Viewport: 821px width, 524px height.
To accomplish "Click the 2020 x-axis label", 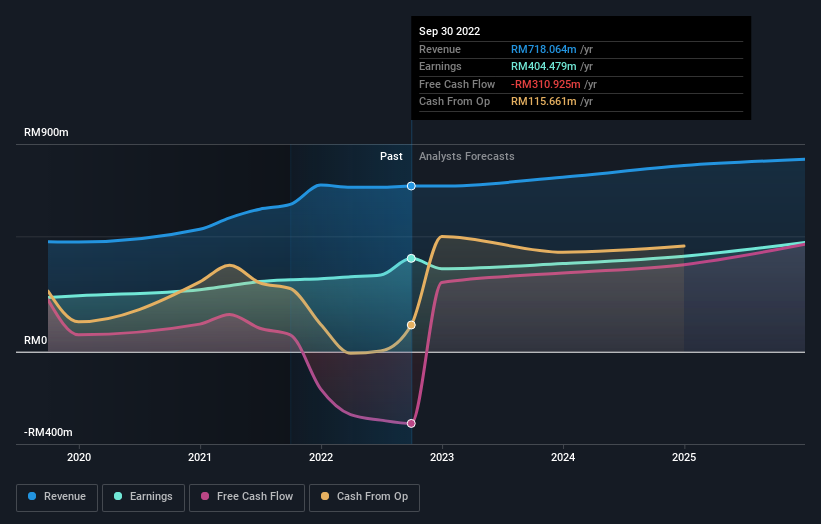I will coord(79,457).
